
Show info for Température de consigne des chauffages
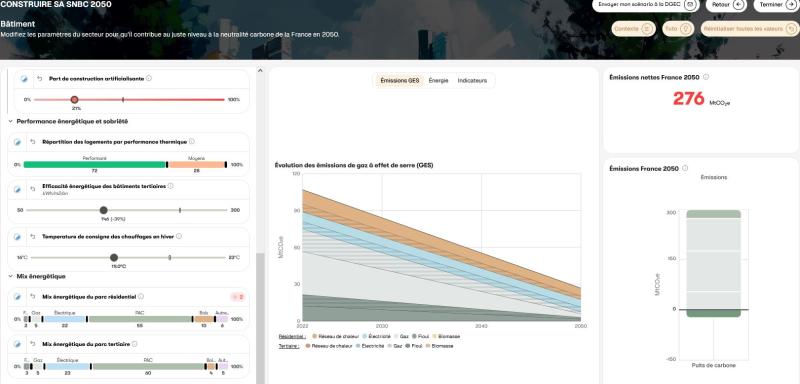tap(179, 237)
